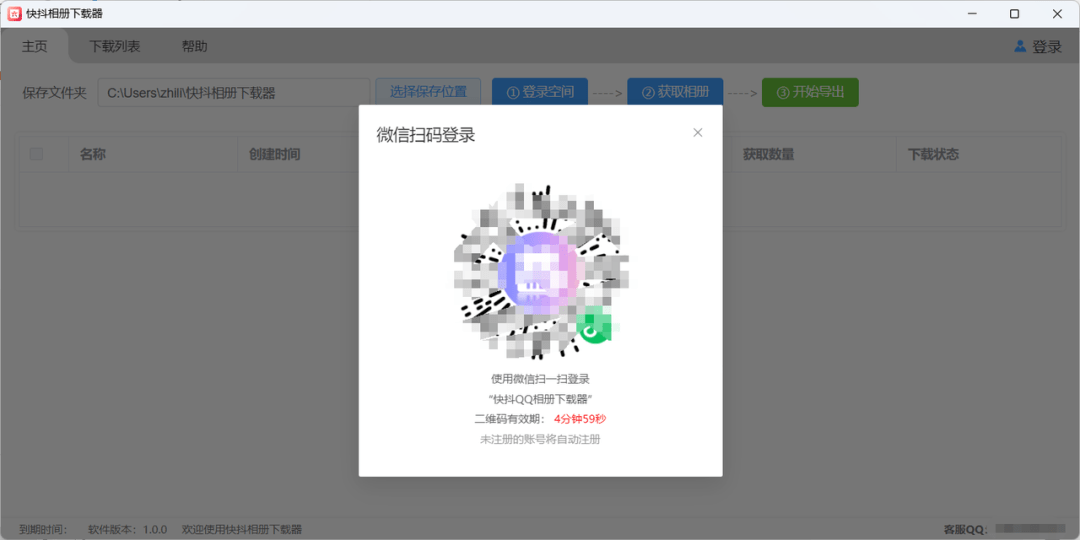
Task: Minimize the 快抖相册下载器 window
Action: point(971,13)
